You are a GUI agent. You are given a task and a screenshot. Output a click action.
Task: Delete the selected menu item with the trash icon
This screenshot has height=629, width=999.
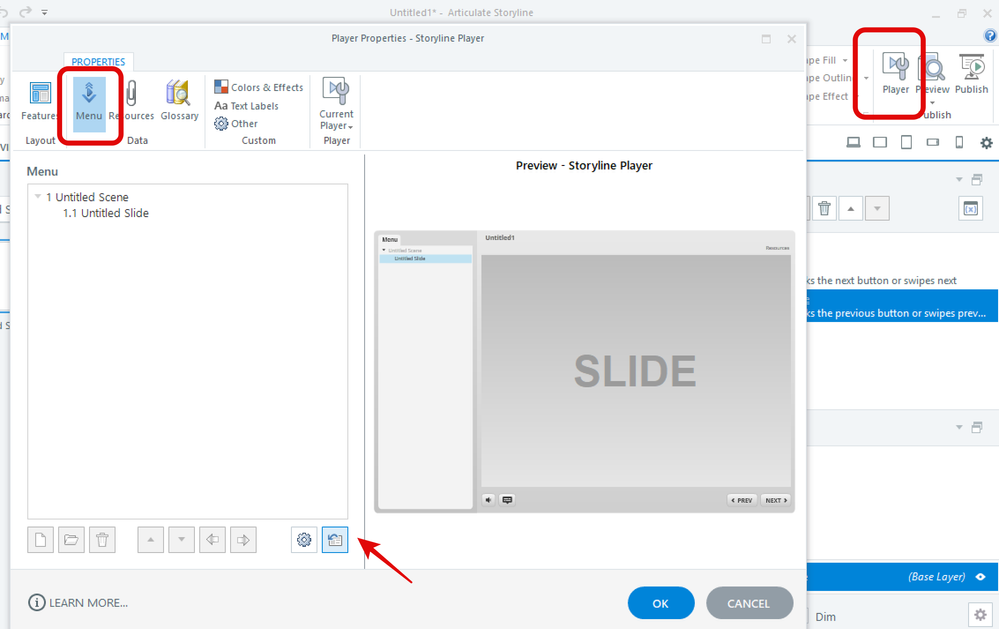tap(102, 540)
